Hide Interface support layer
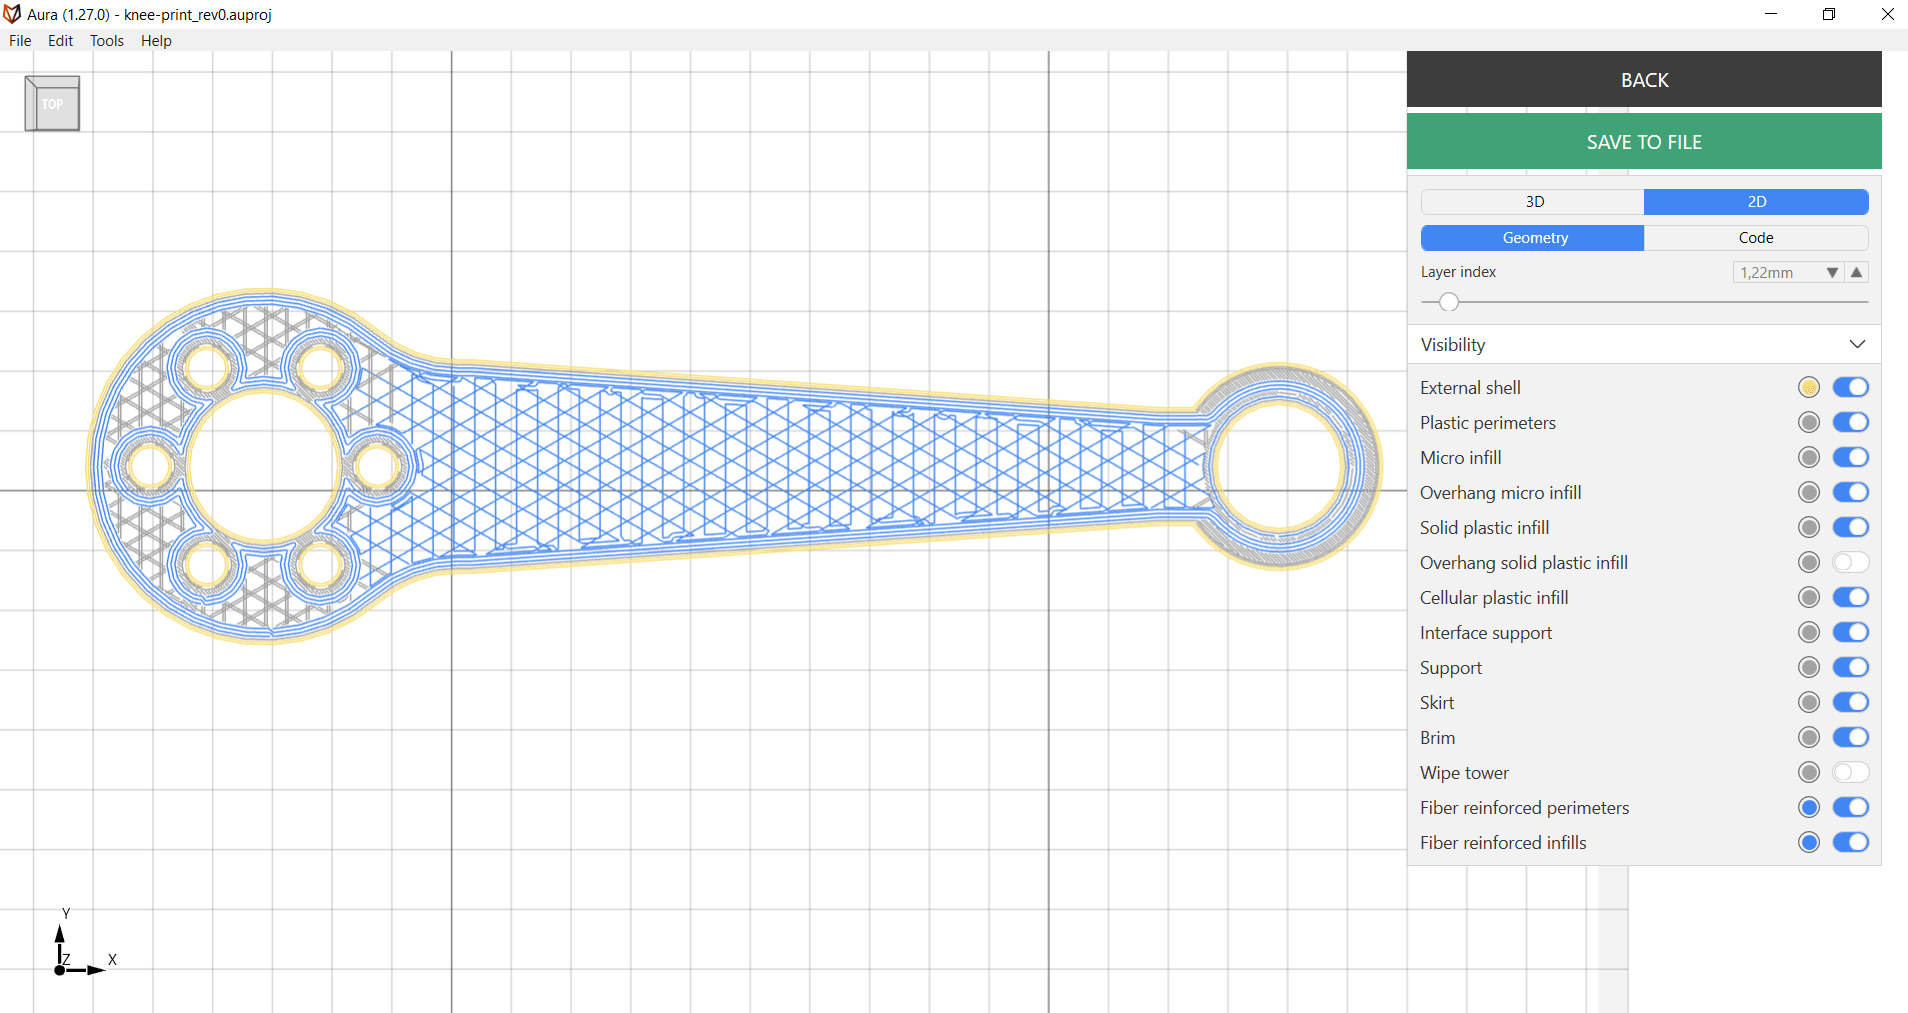The image size is (1908, 1013). [x=1850, y=632]
